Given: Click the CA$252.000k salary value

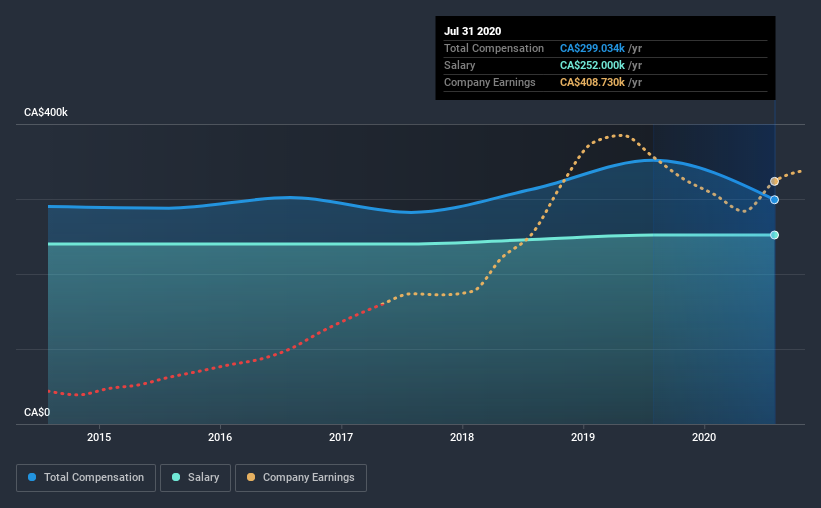Looking at the screenshot, I should [x=592, y=65].
